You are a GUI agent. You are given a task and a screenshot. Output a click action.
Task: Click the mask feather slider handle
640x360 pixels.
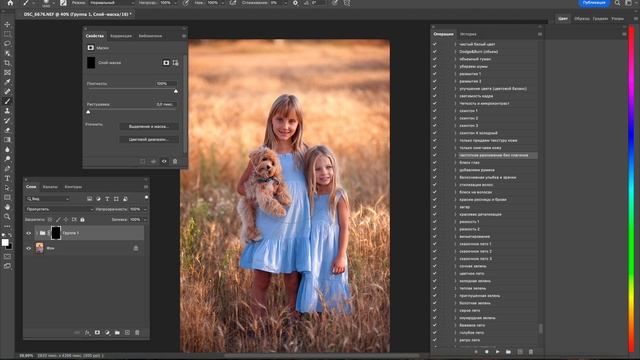point(88,112)
